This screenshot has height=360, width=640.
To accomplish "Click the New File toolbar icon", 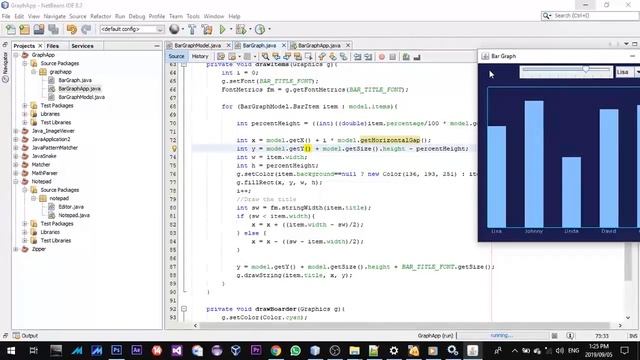I will click(x=11, y=29).
